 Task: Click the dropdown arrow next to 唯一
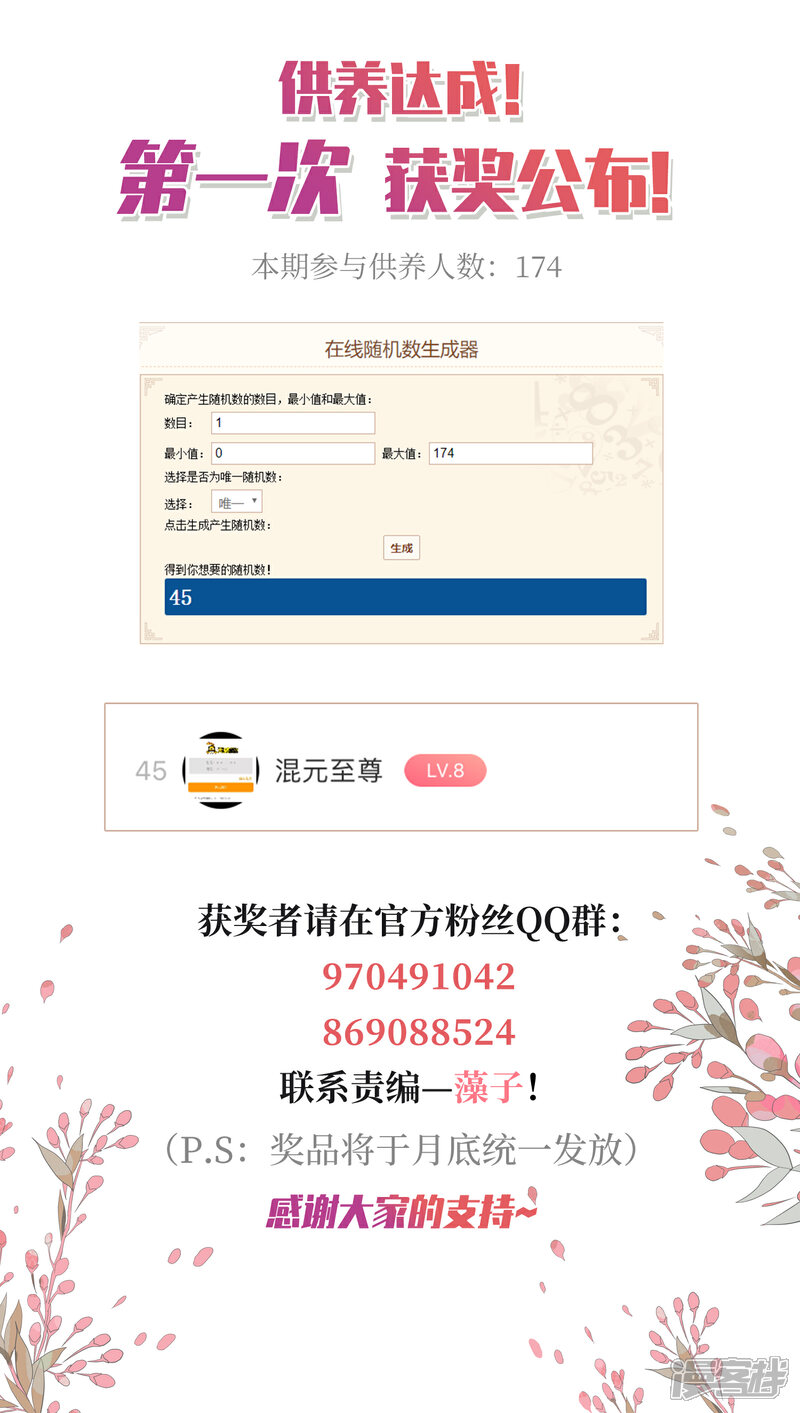tap(254, 501)
